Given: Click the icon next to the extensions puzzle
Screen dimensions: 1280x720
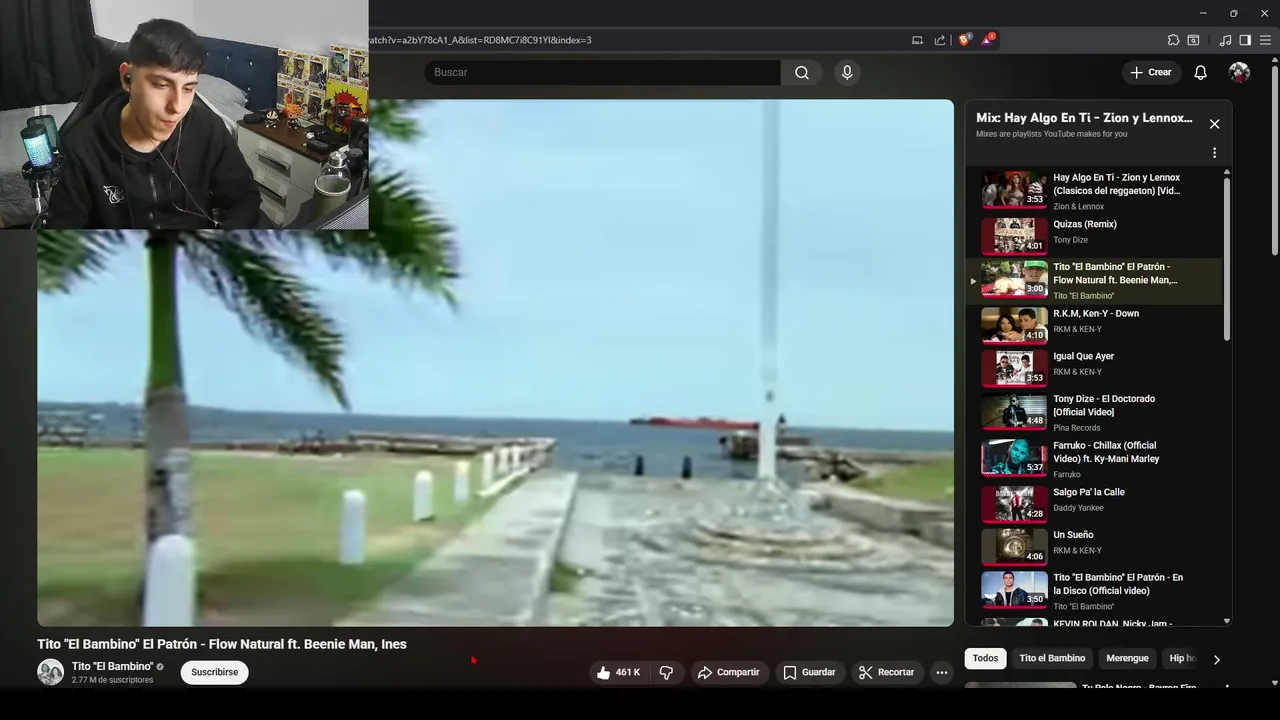Looking at the screenshot, I should coord(1193,40).
